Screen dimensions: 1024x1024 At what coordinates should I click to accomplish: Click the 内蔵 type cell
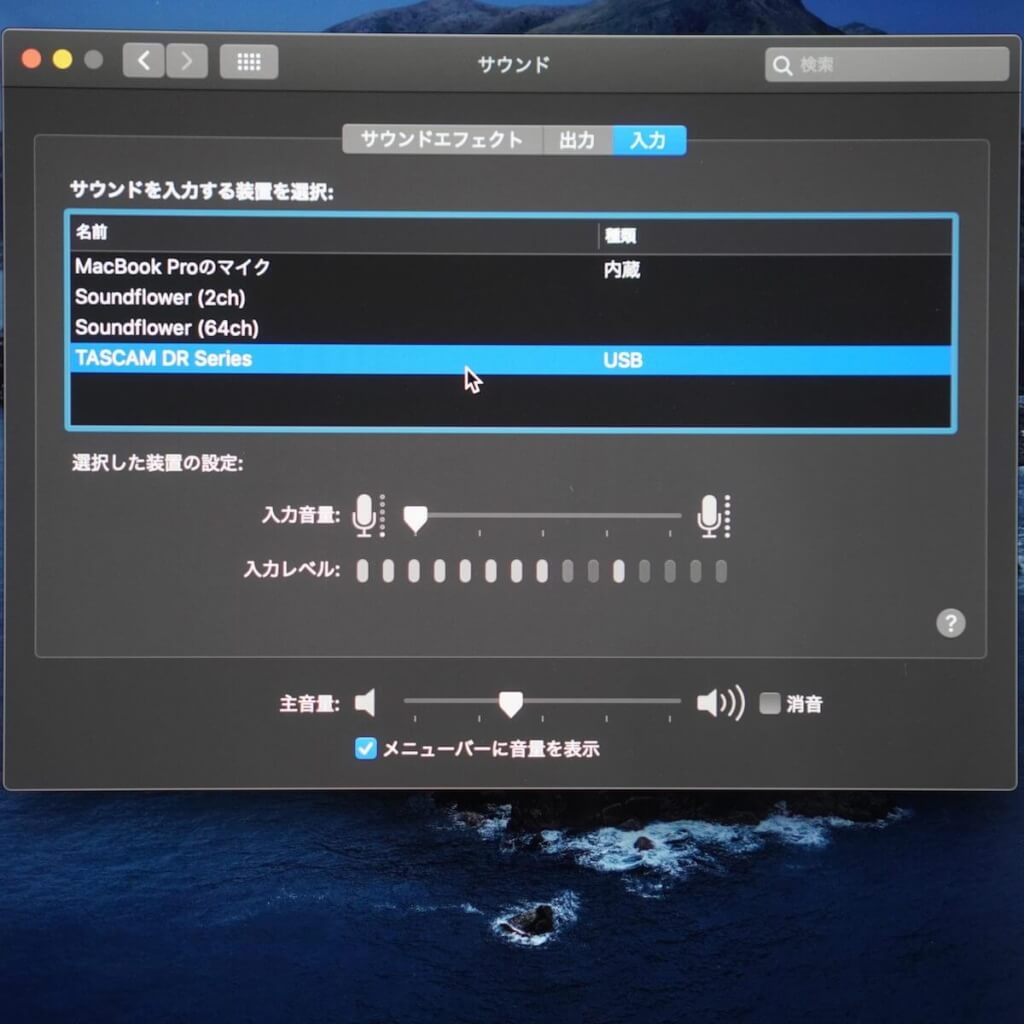622,269
